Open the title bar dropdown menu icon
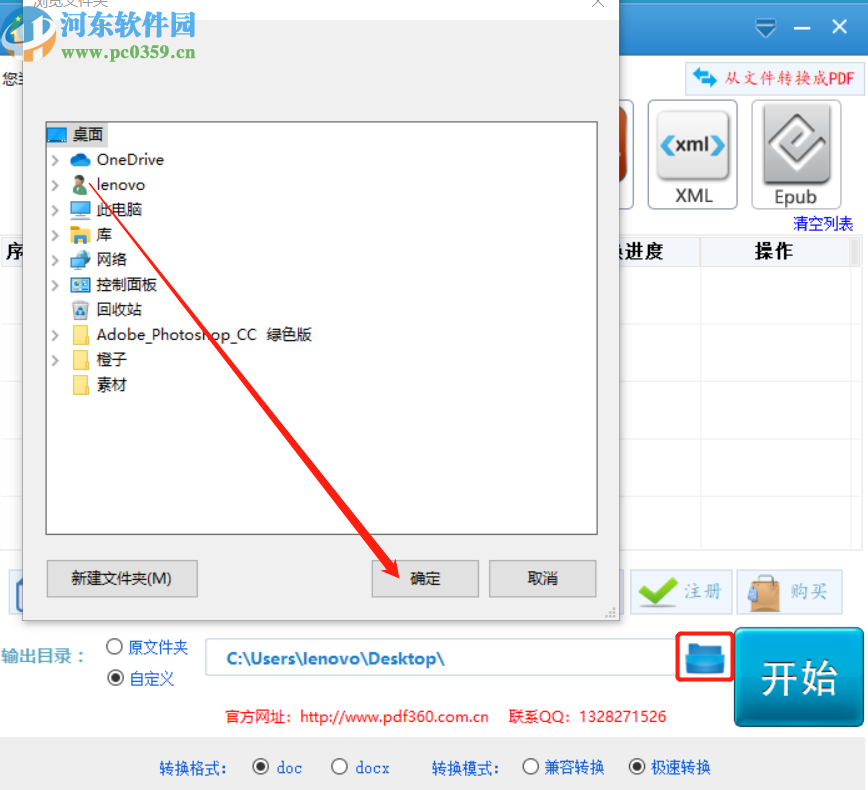Image resolution: width=868 pixels, height=790 pixels. point(766,27)
